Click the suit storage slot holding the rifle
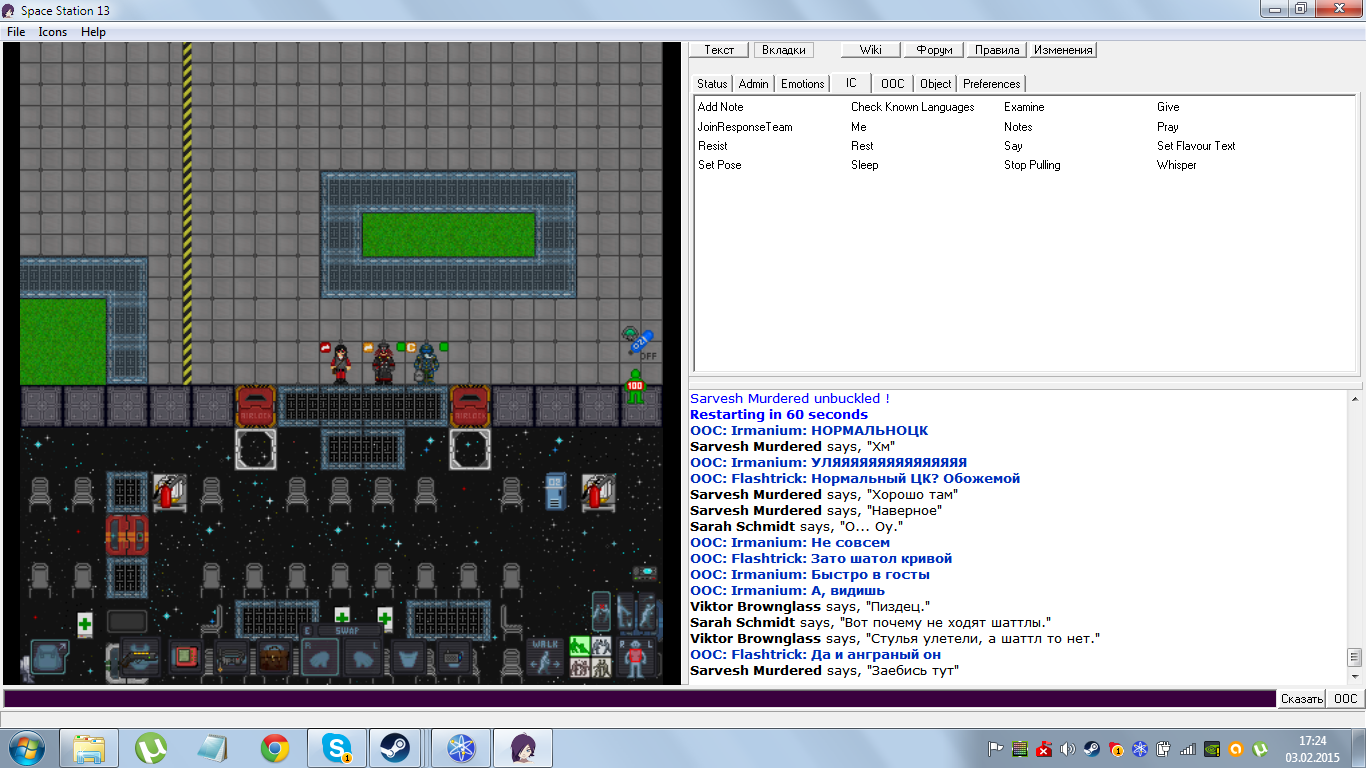This screenshot has width=1366, height=768. 140,656
